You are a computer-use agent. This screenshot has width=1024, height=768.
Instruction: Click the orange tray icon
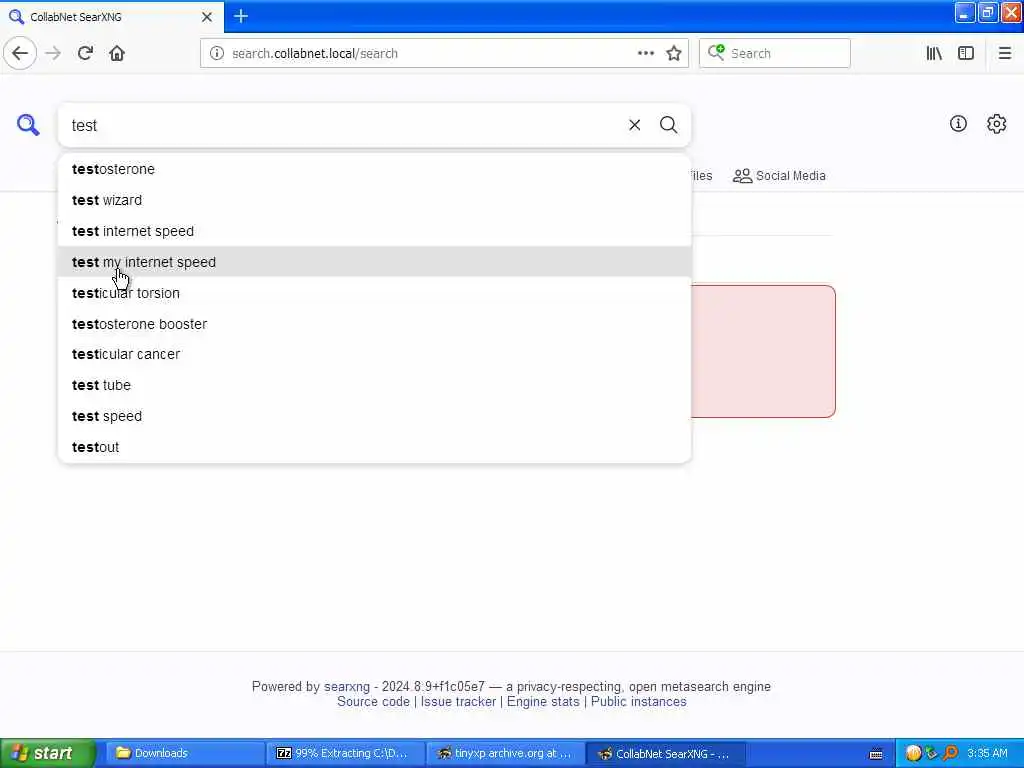913,754
